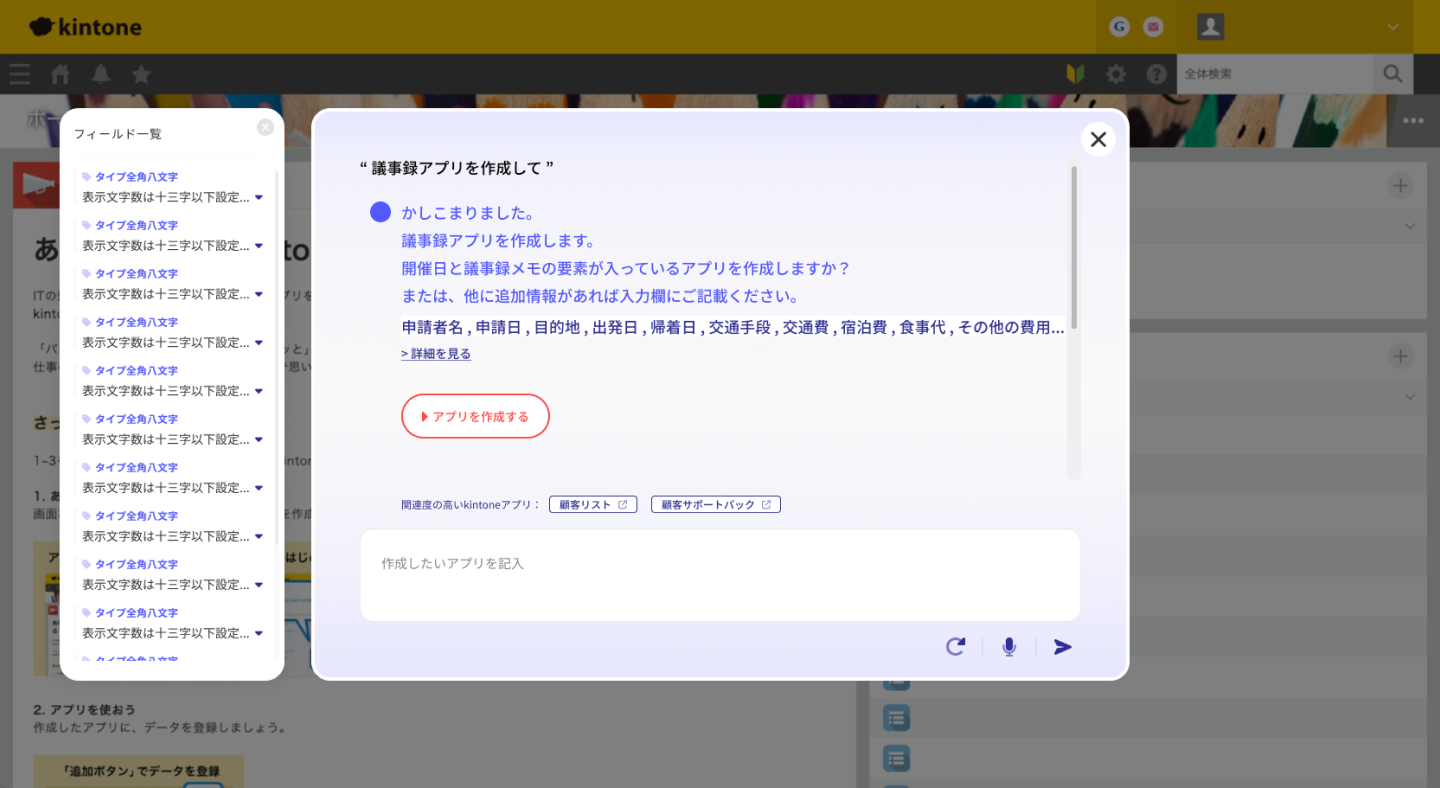Click the microphone voice input icon
The image size is (1440, 788).
coord(1009,647)
